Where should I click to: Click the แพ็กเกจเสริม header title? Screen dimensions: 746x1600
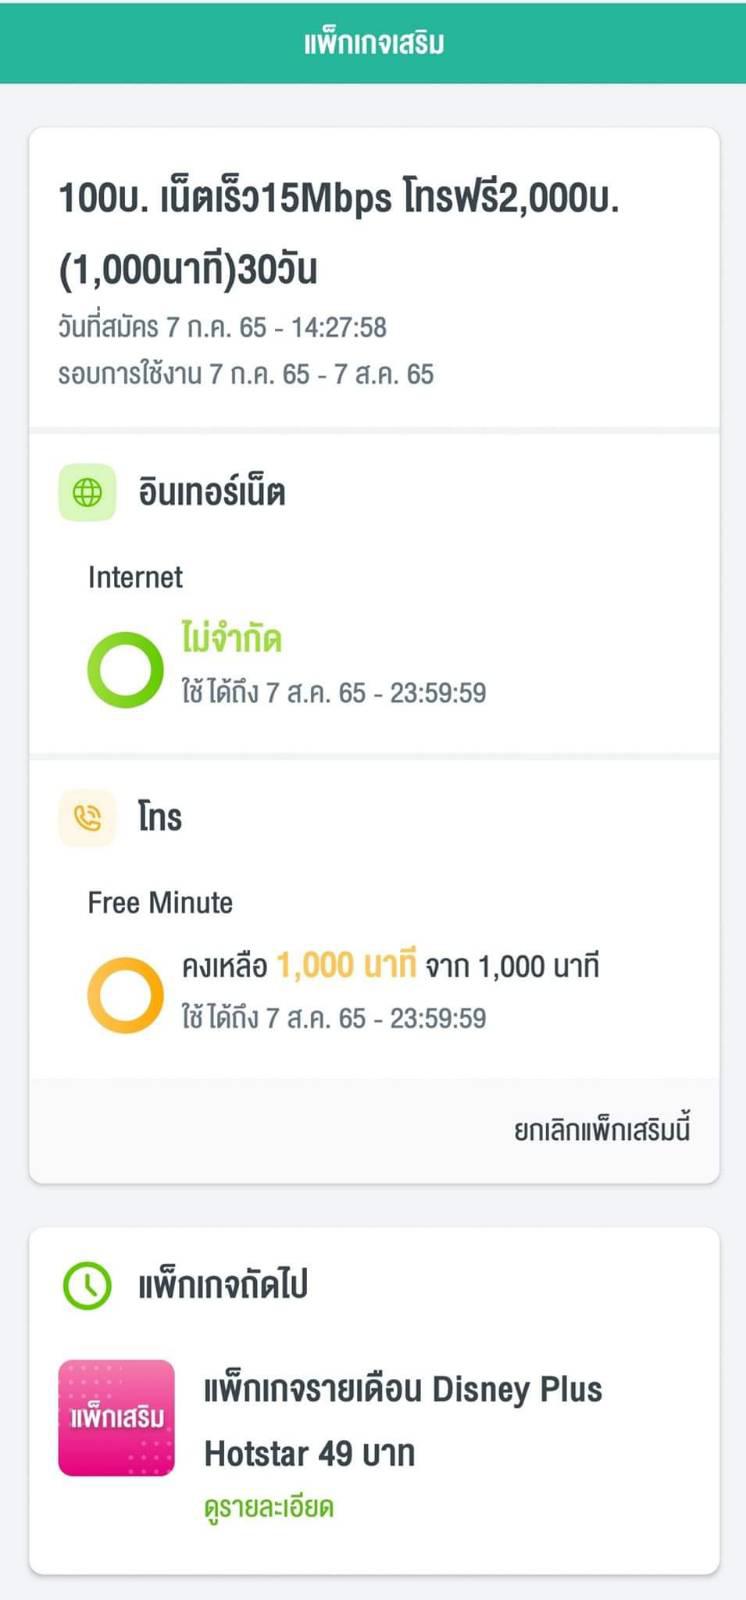pyautogui.click(x=374, y=43)
